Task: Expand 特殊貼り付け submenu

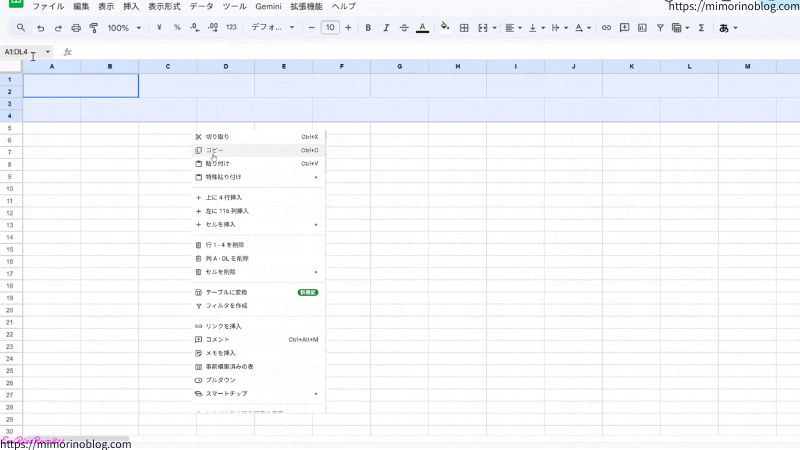Action: (x=258, y=177)
